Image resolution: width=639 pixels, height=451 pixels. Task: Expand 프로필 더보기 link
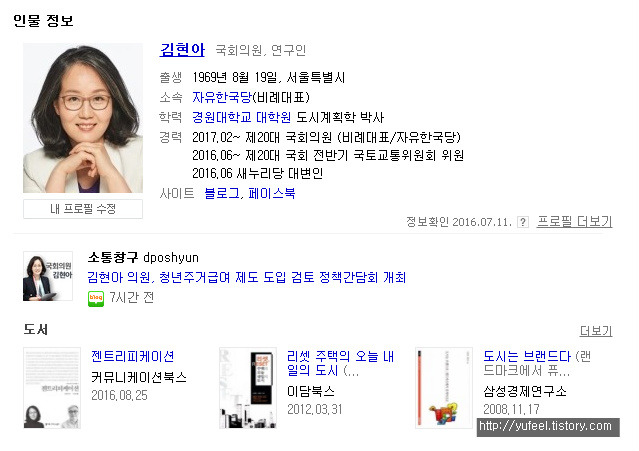[574, 222]
